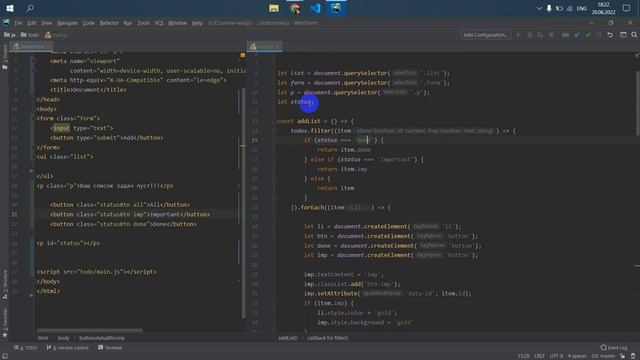Switch to Chrome from the taskbar
Viewport: 640px width, 360px height.
coord(295,8)
